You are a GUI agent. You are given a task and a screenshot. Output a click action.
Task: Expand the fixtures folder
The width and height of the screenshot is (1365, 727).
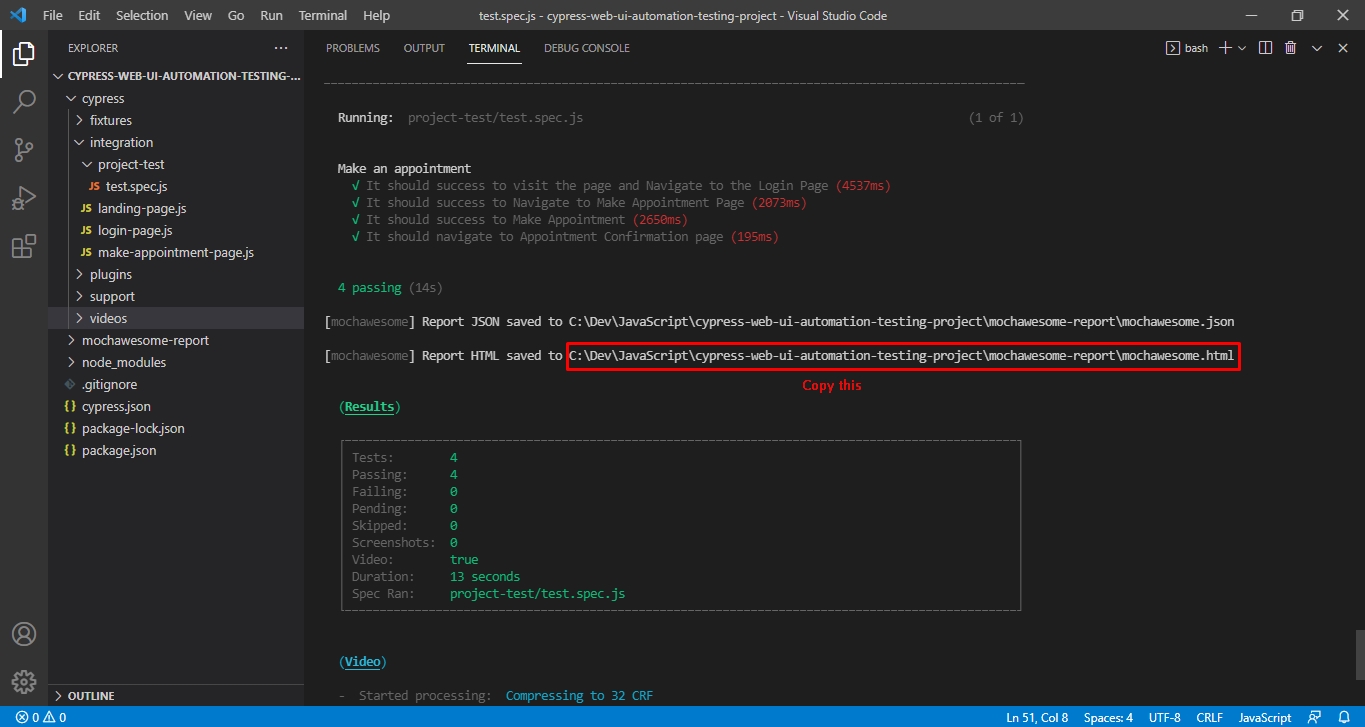111,120
